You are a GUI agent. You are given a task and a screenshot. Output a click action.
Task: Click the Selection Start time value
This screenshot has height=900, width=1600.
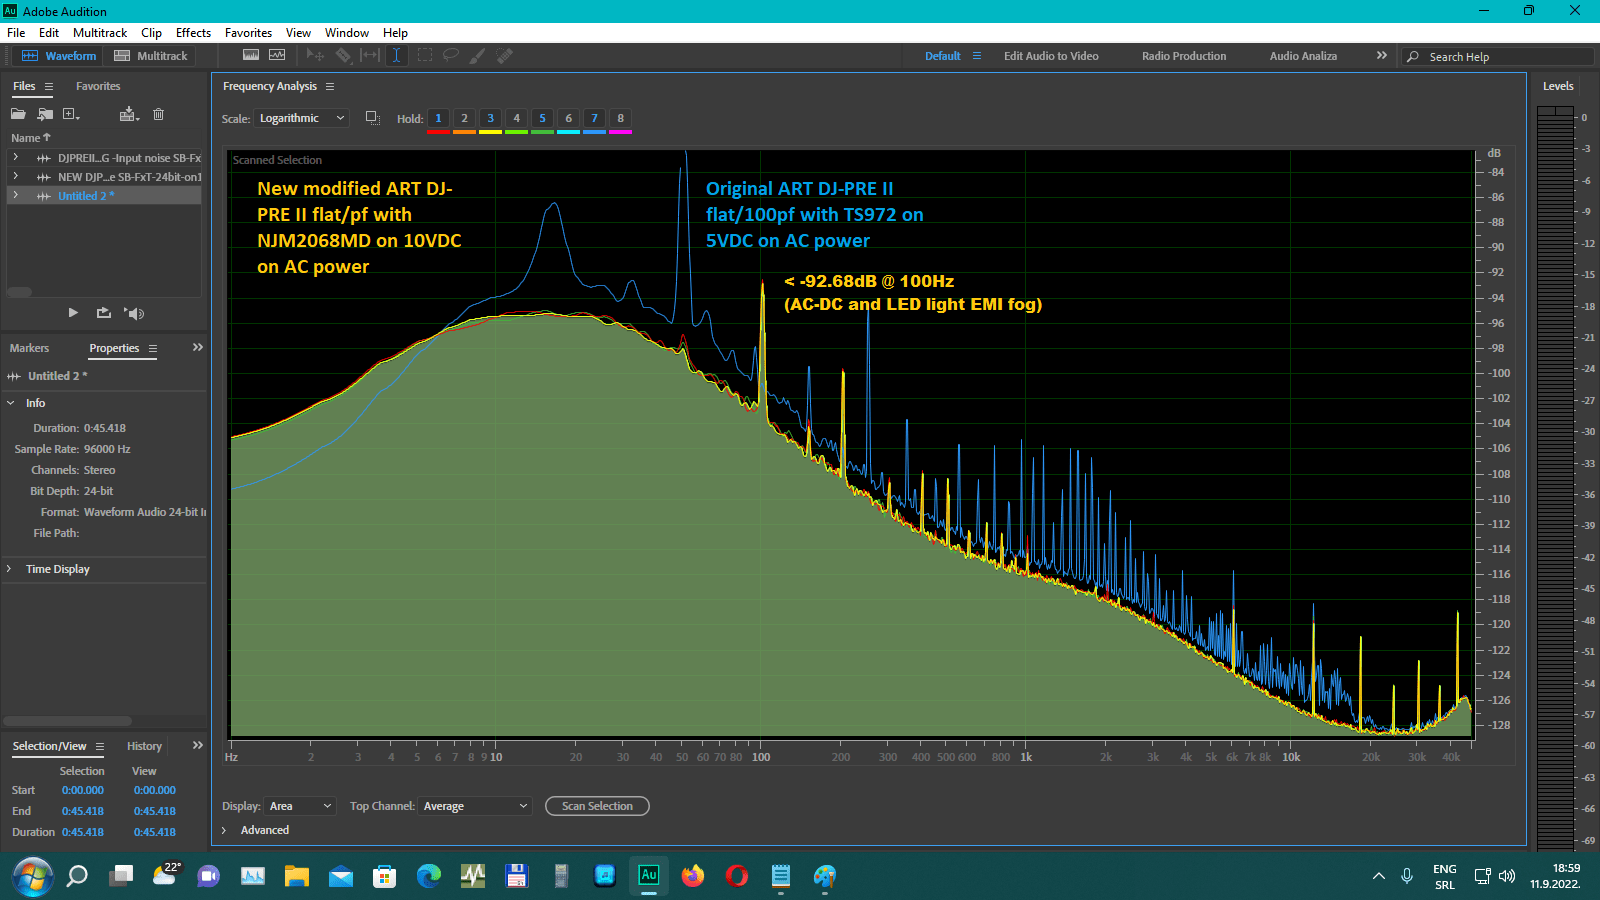[x=83, y=790]
